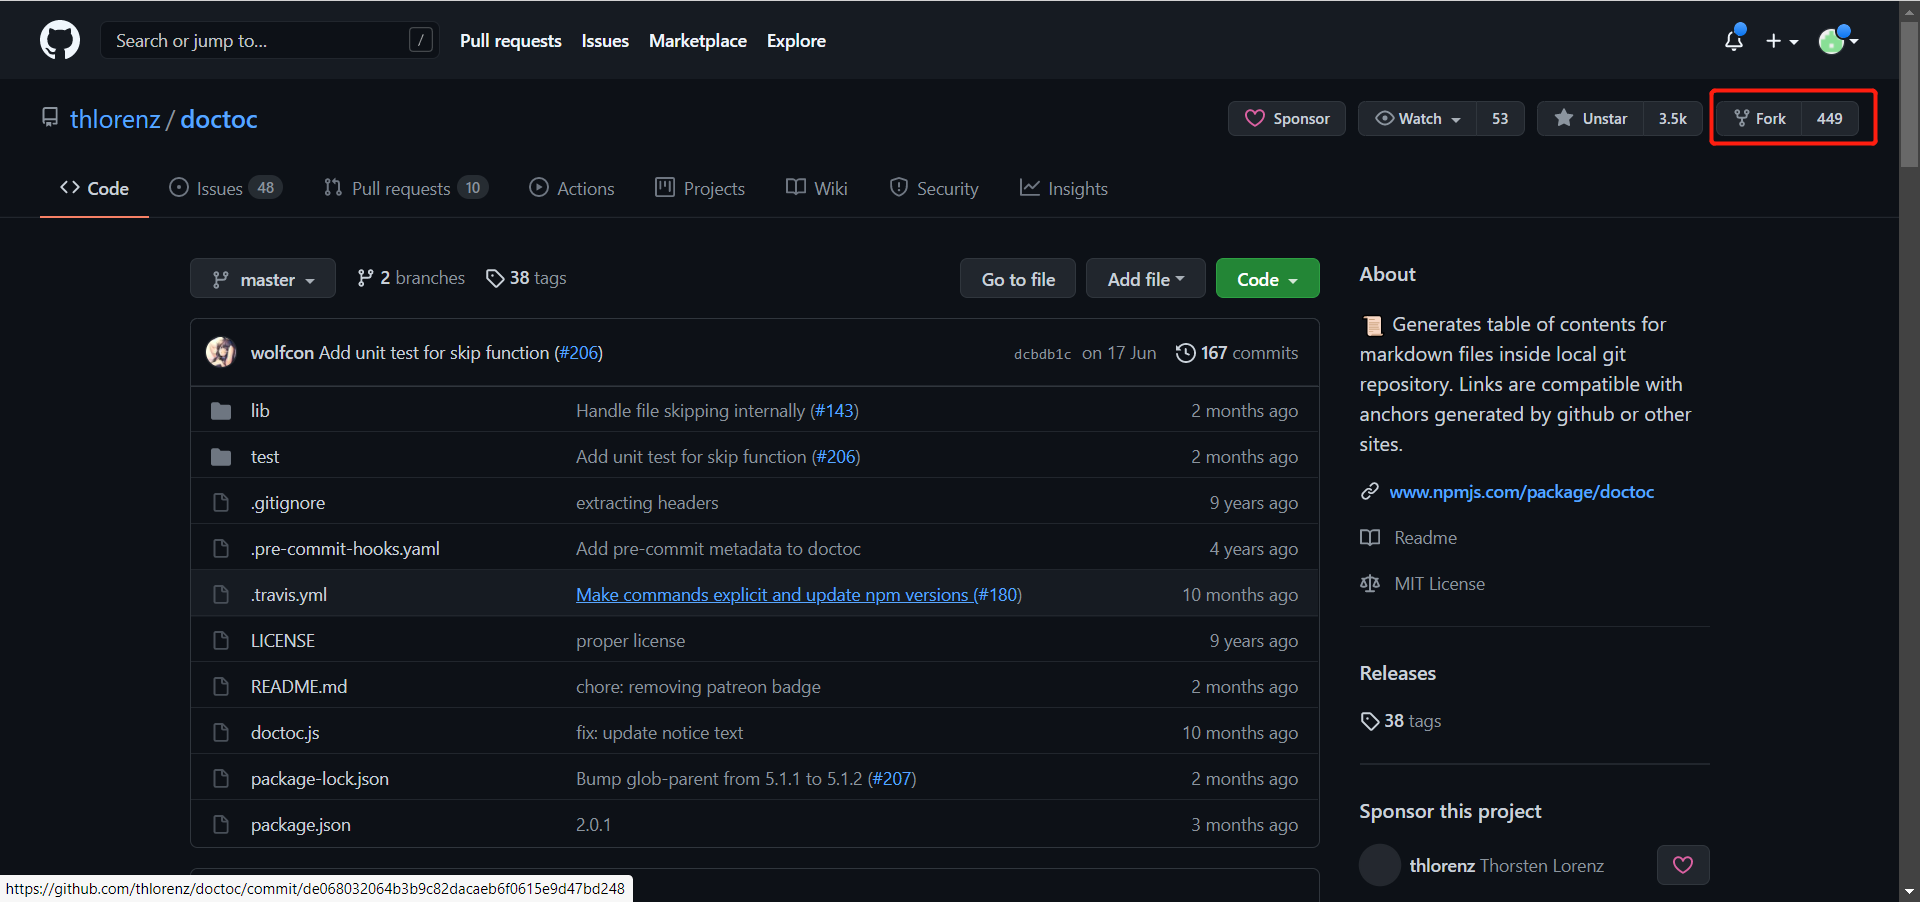
Task: Expand the Watch dropdown
Action: coord(1417,118)
